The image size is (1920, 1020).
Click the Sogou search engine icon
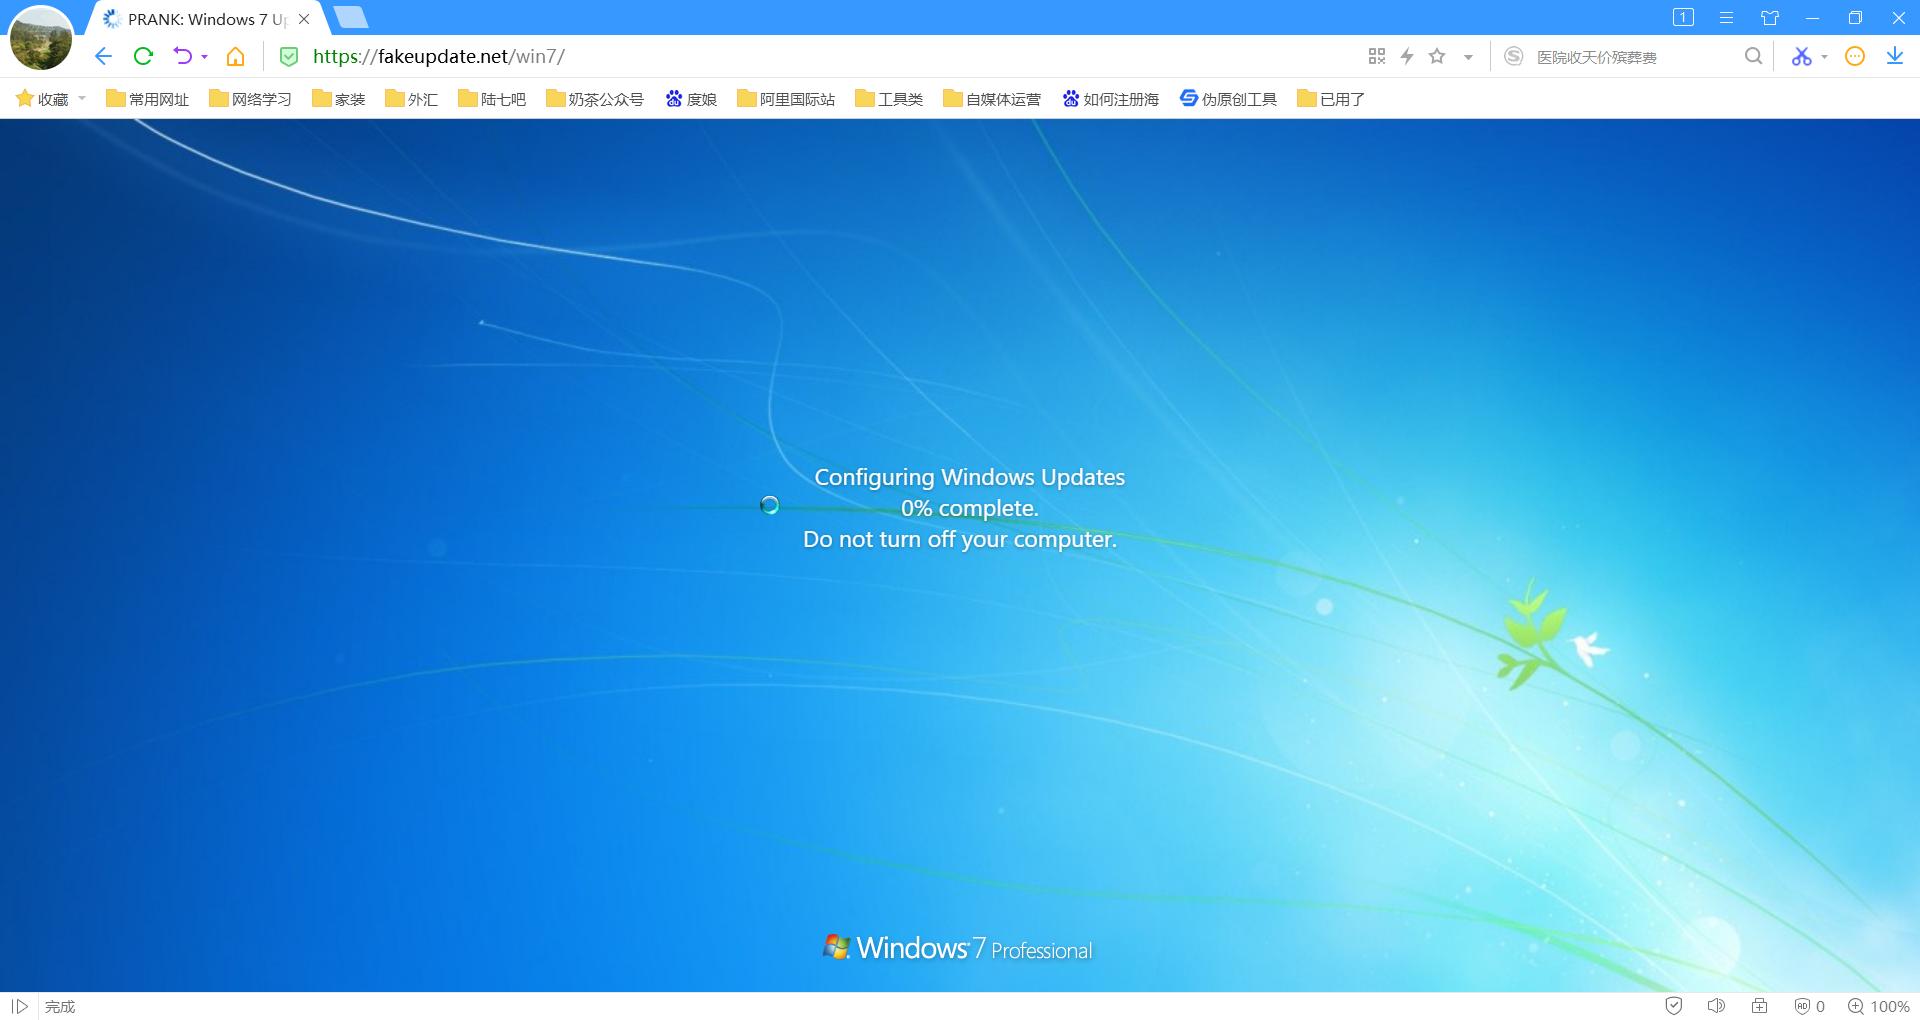[x=1514, y=56]
